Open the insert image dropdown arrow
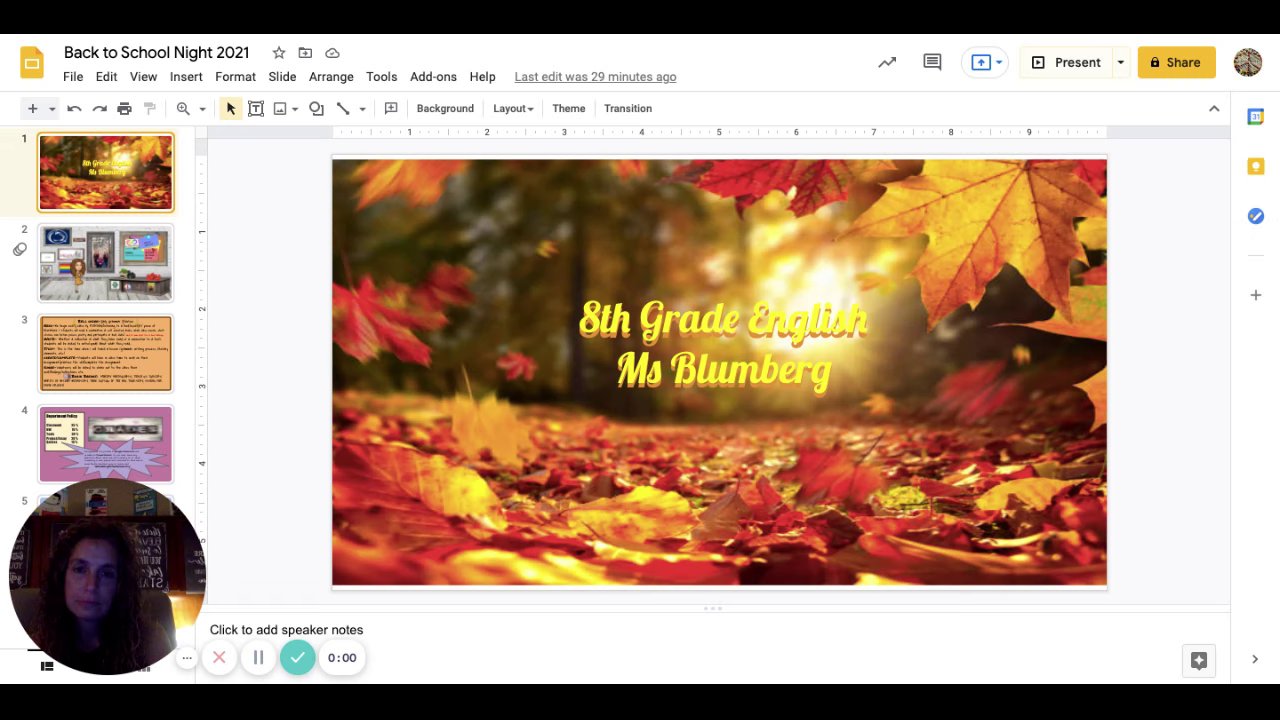Image resolution: width=1280 pixels, height=720 pixels. (295, 109)
